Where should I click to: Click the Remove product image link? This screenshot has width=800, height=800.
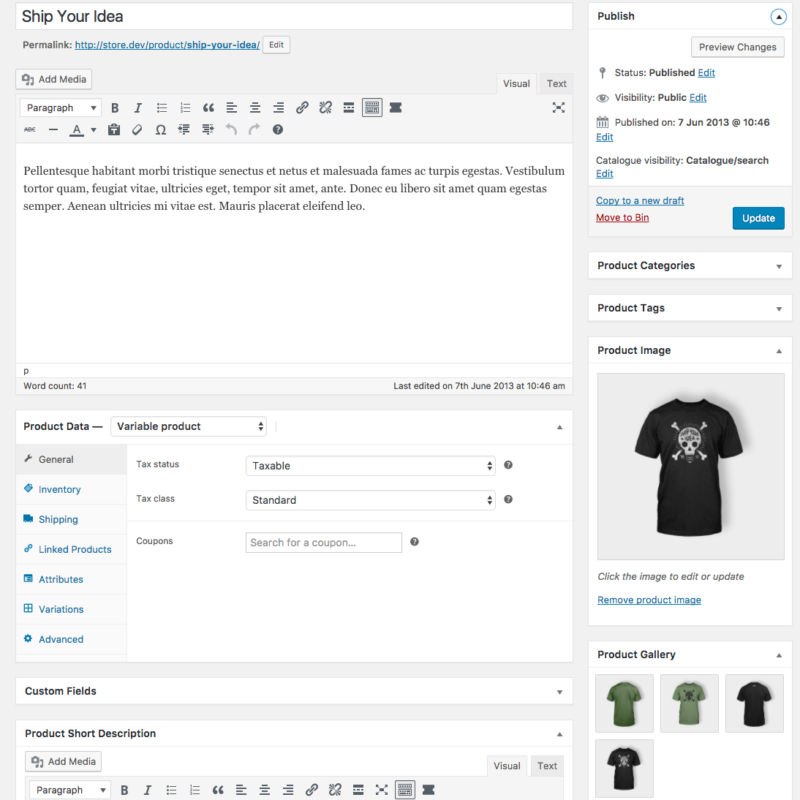coord(649,599)
